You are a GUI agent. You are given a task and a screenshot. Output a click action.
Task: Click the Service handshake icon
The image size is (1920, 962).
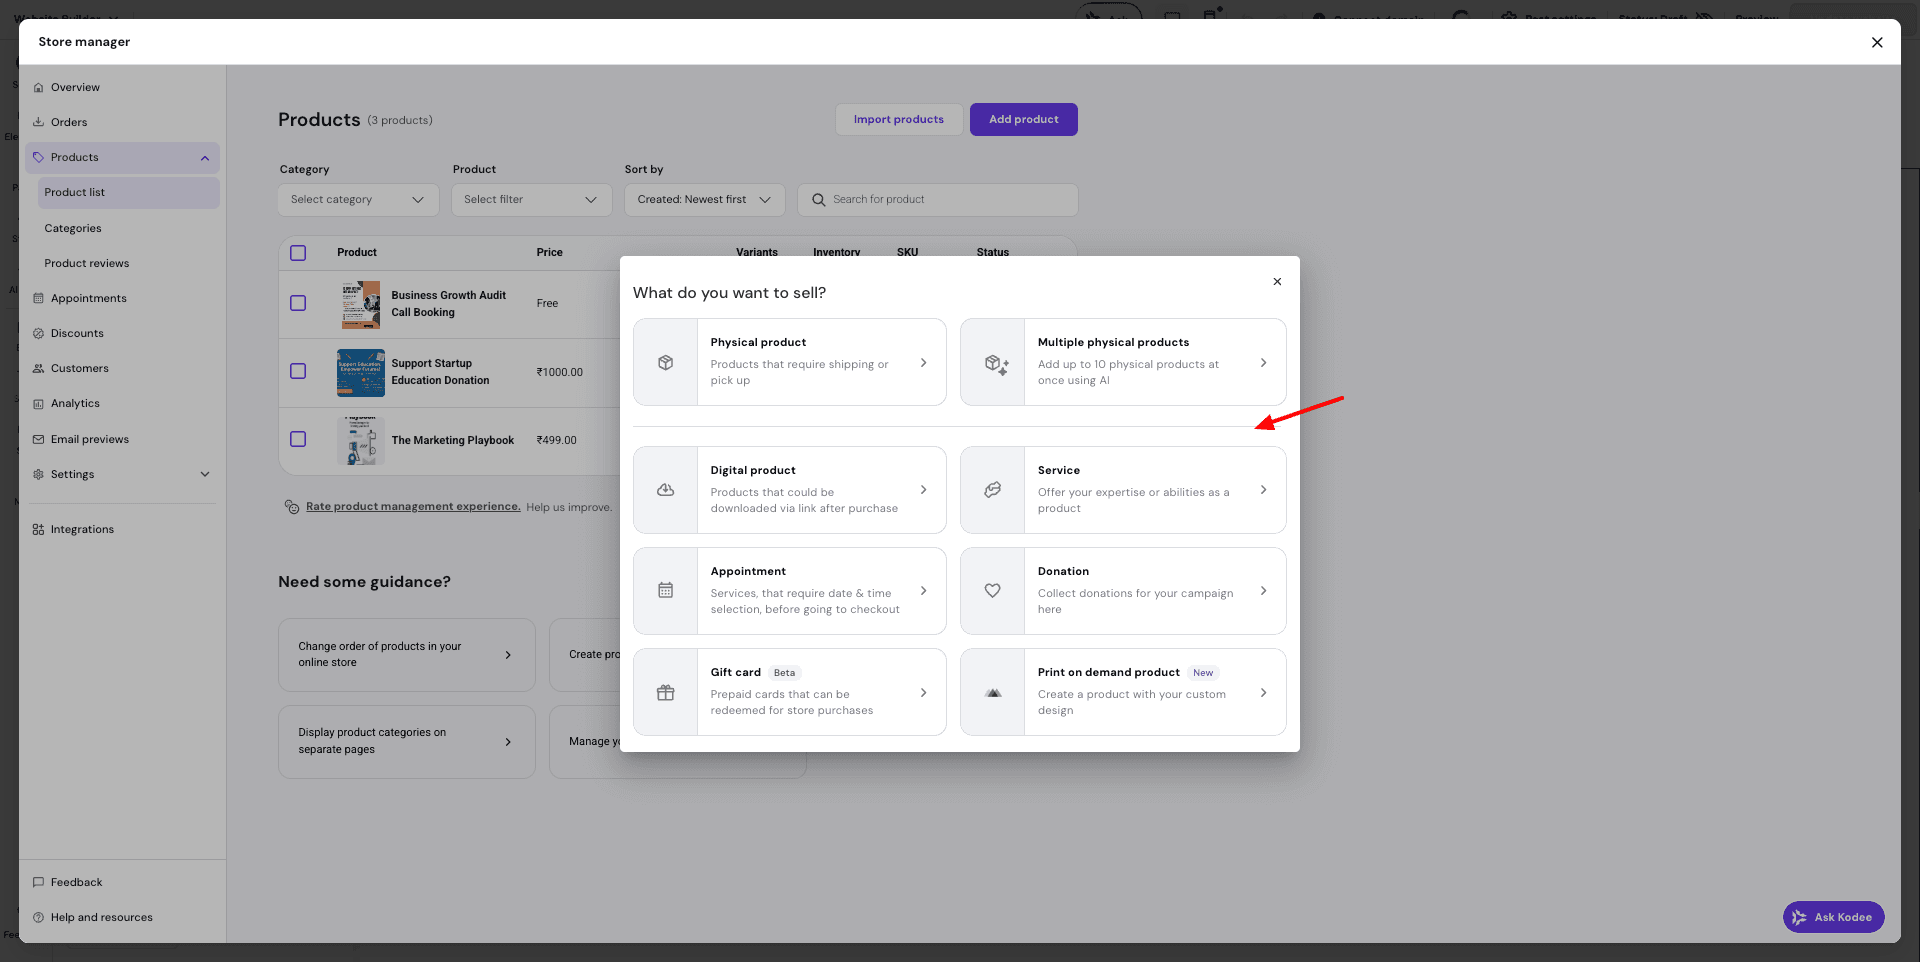(992, 490)
